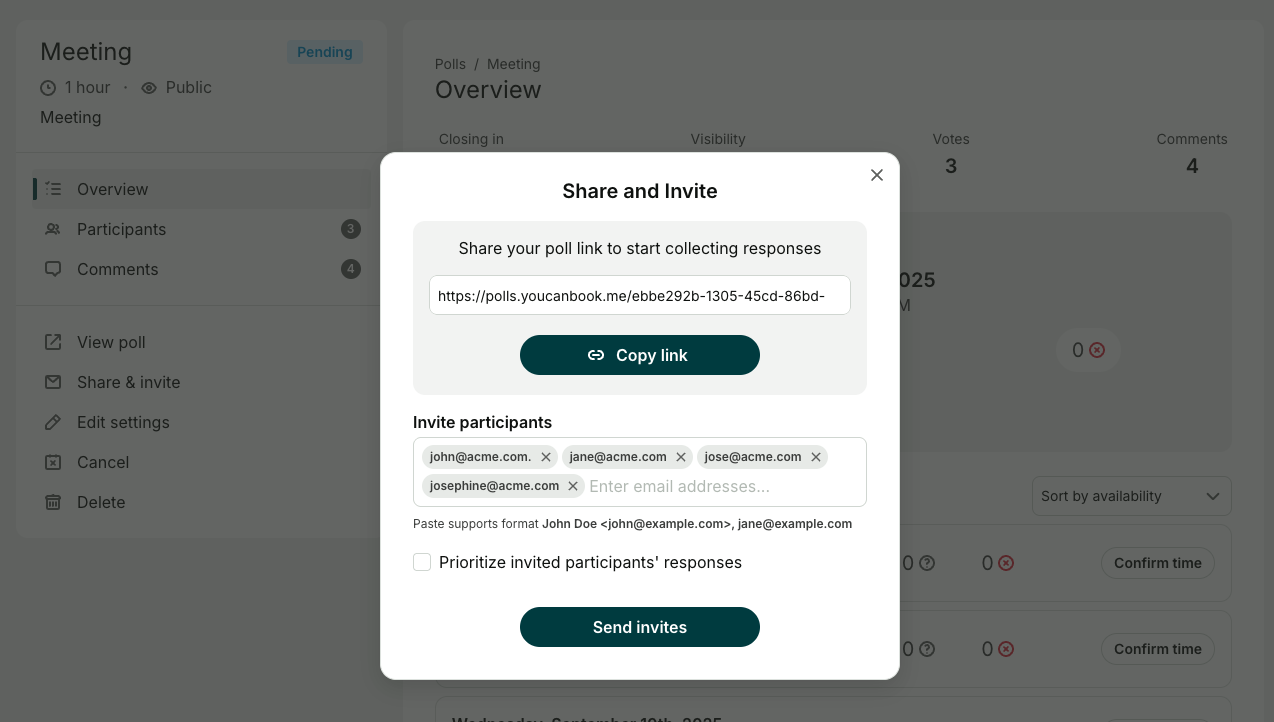Viewport: 1274px width, 722px height.
Task: Enable Prioritize invited participants' responses checkbox
Action: pyautogui.click(x=422, y=562)
